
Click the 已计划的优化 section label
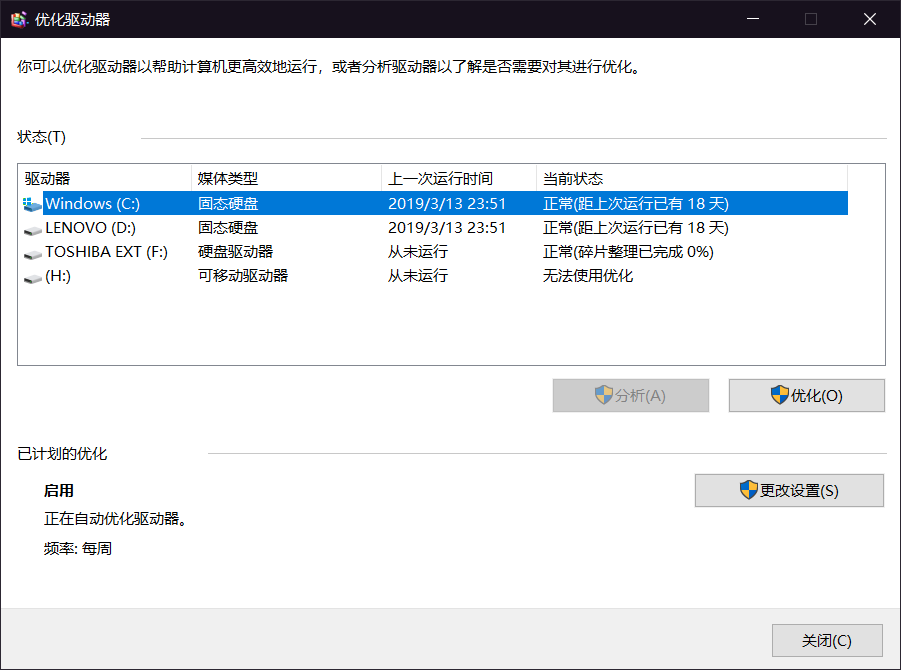(x=62, y=454)
